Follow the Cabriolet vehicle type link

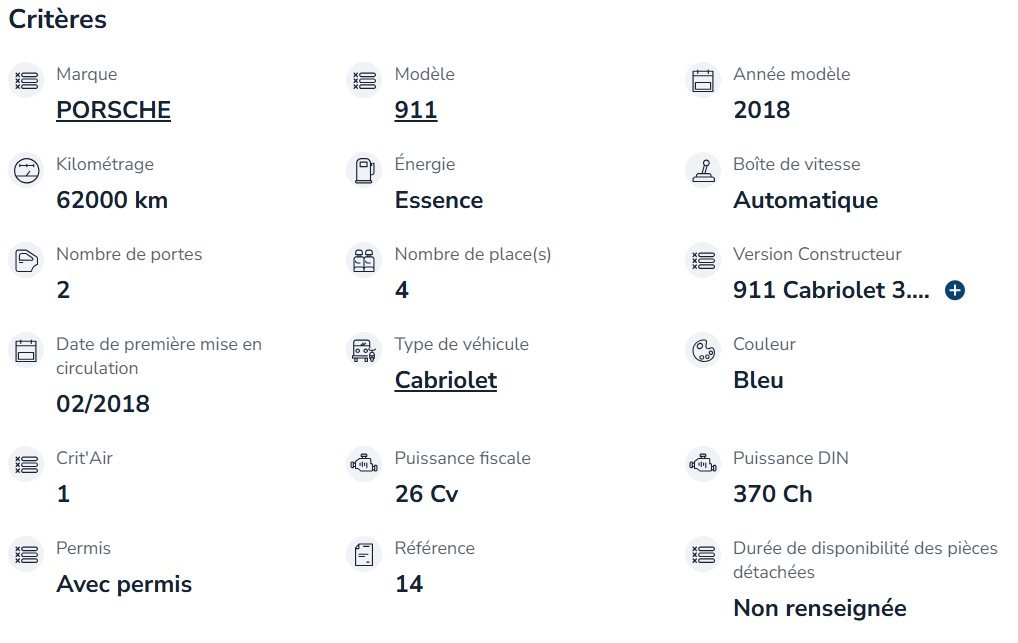(446, 380)
